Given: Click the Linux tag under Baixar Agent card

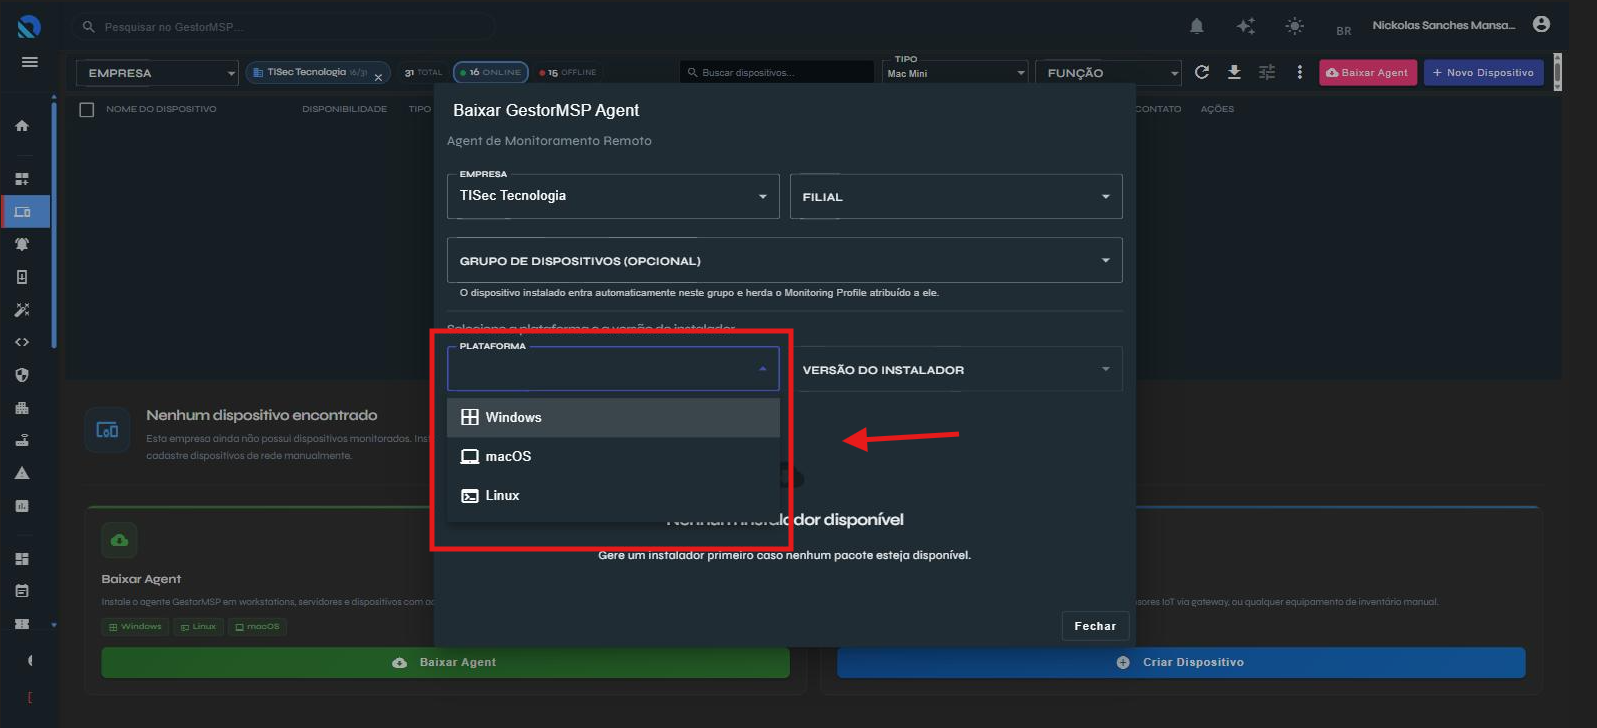Looking at the screenshot, I should pos(199,626).
